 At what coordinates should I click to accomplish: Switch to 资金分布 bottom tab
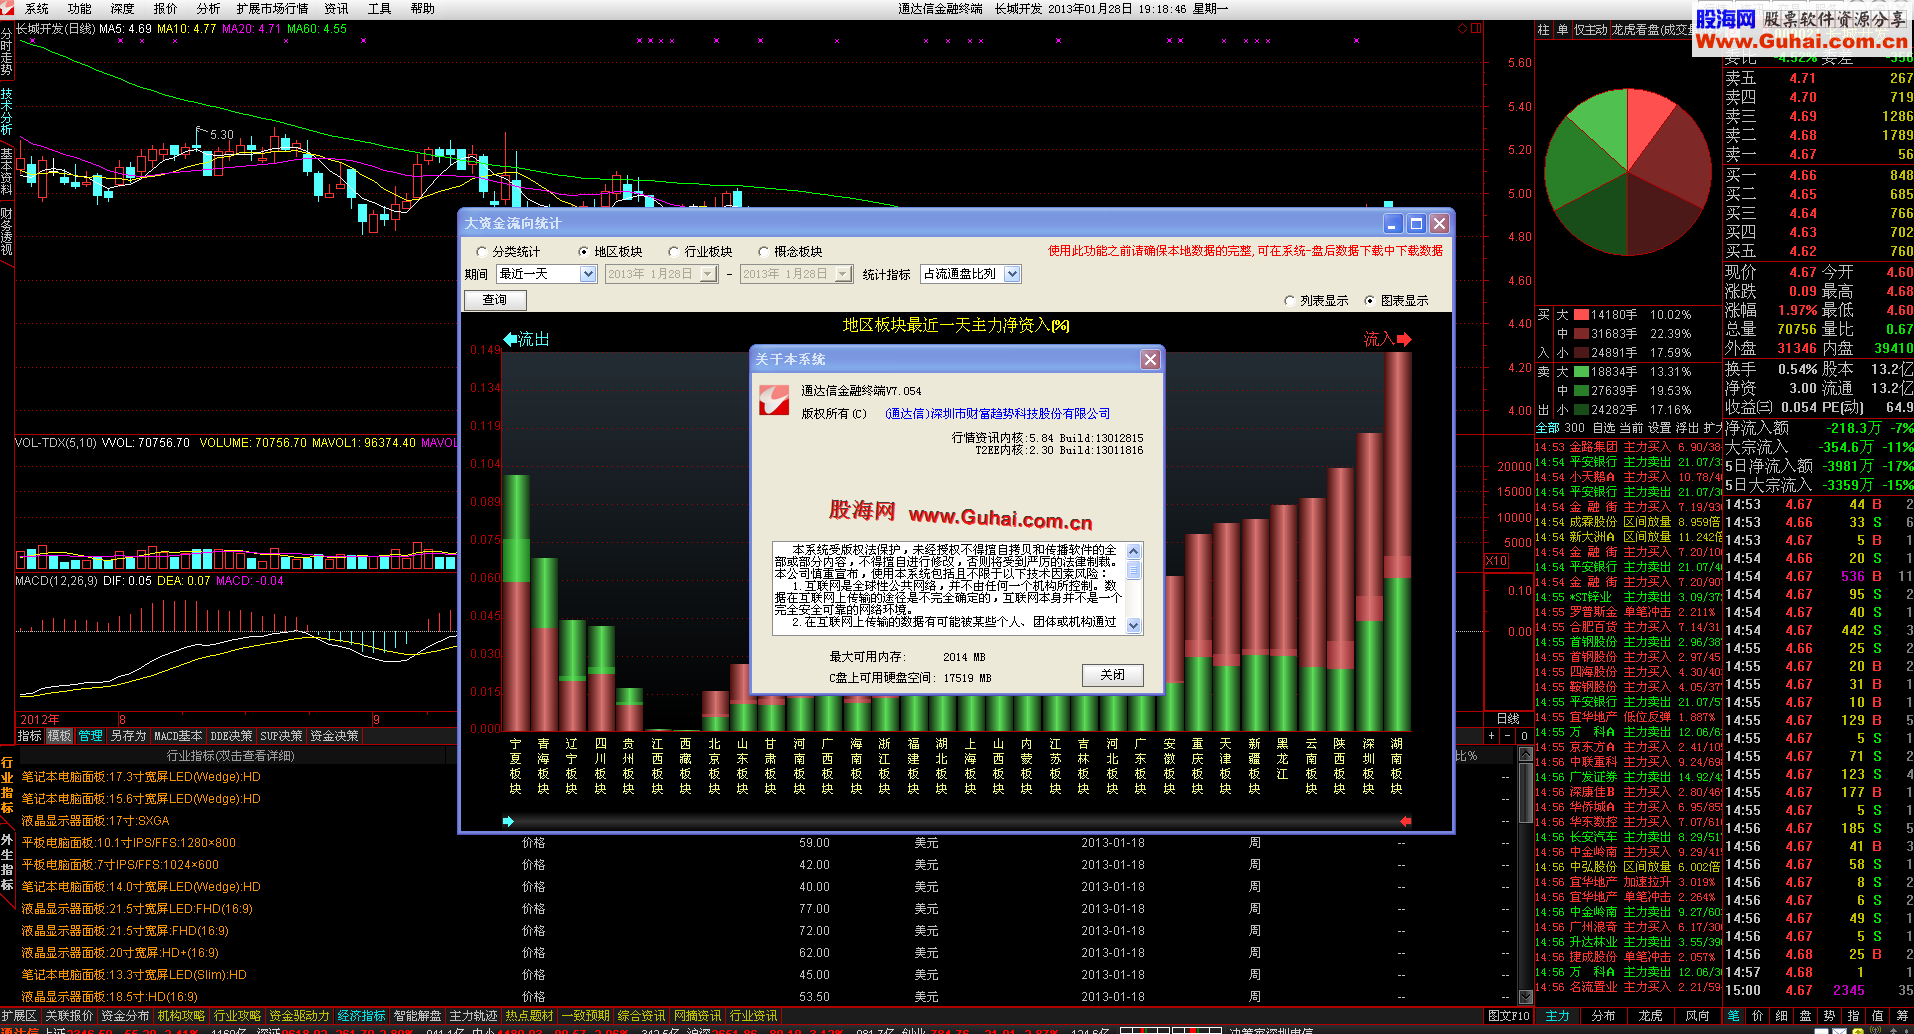coord(125,1016)
